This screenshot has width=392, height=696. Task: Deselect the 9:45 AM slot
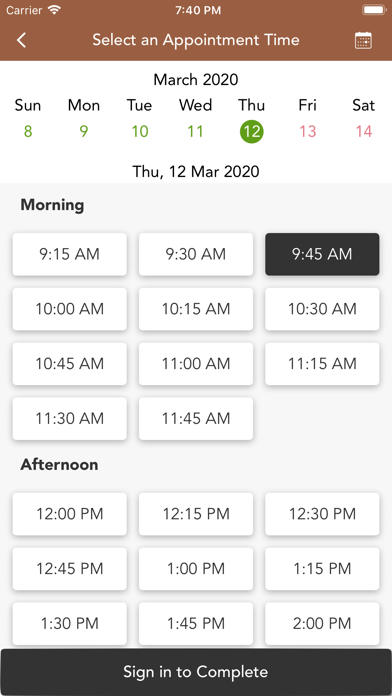pos(322,254)
